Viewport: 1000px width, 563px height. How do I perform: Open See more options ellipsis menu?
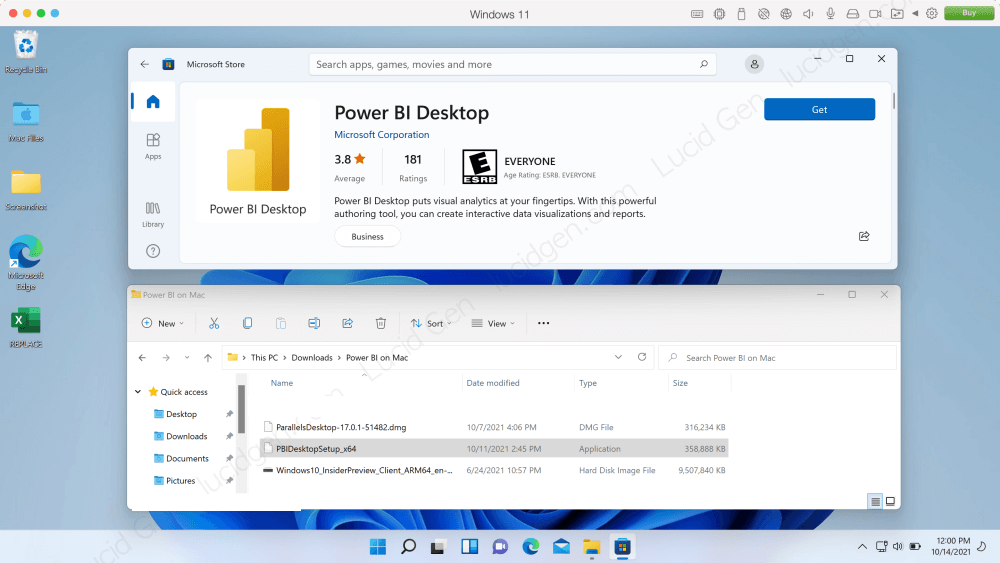[x=543, y=323]
